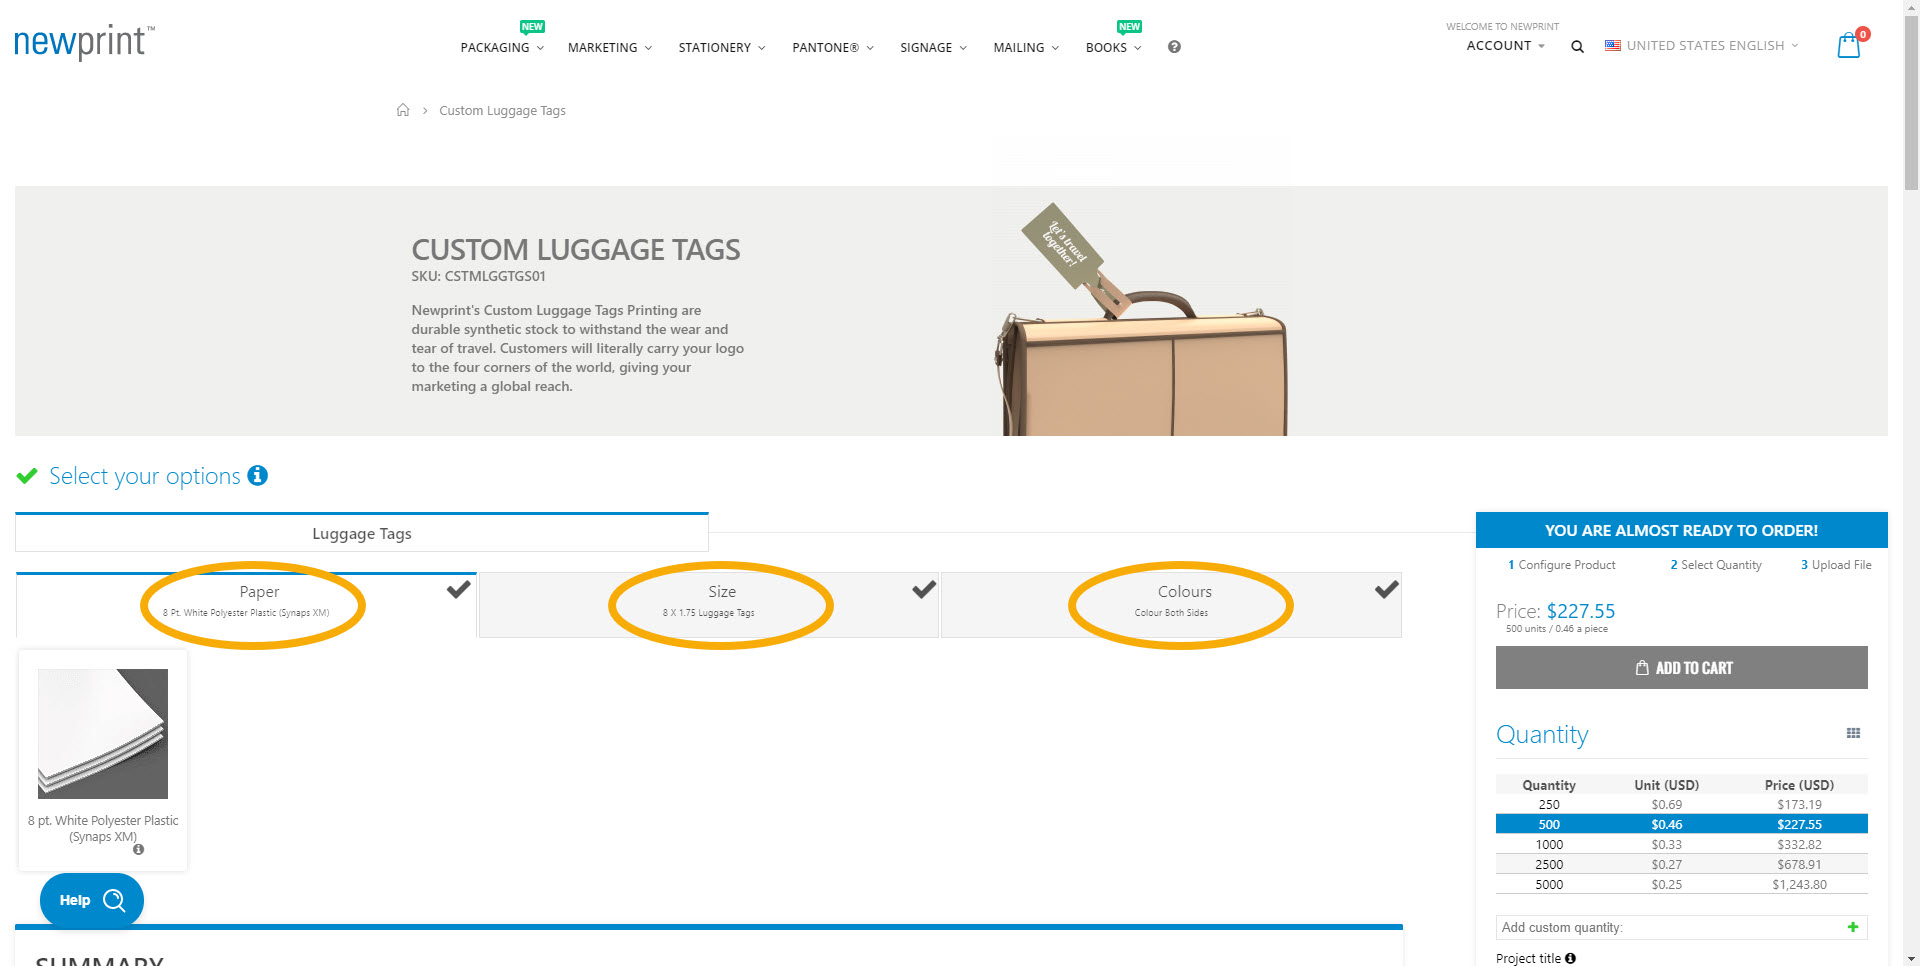Show info for 8 pt. White Polyester Plastic
The image size is (1920, 966).
pos(138,849)
